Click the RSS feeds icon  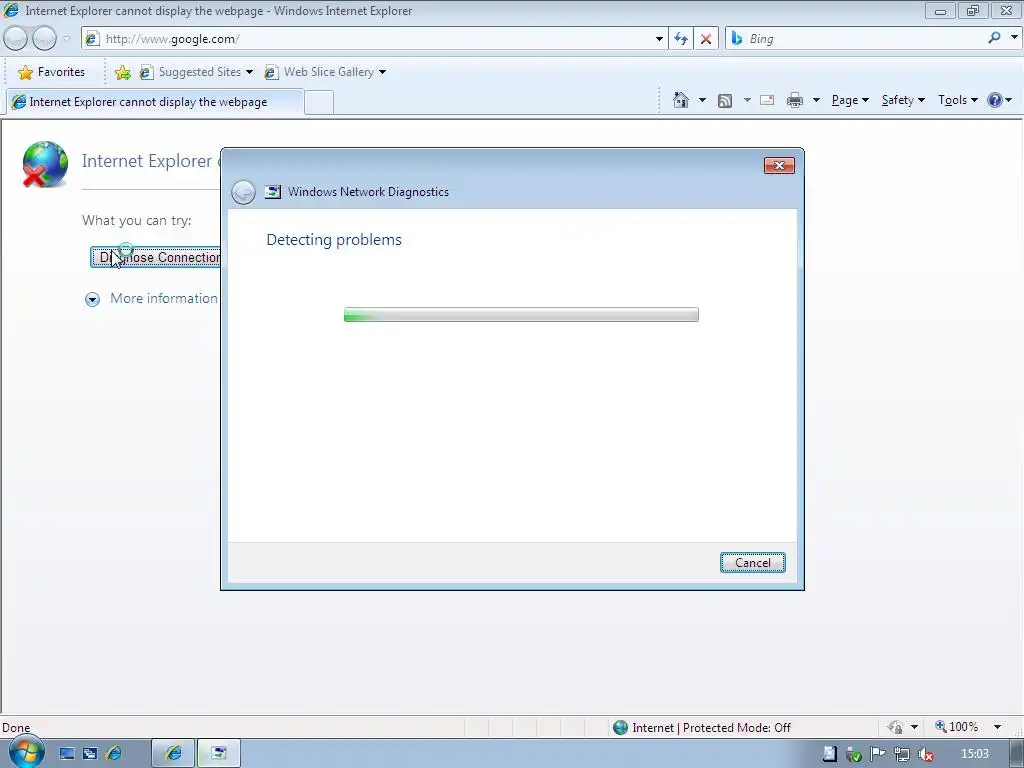pyautogui.click(x=725, y=101)
